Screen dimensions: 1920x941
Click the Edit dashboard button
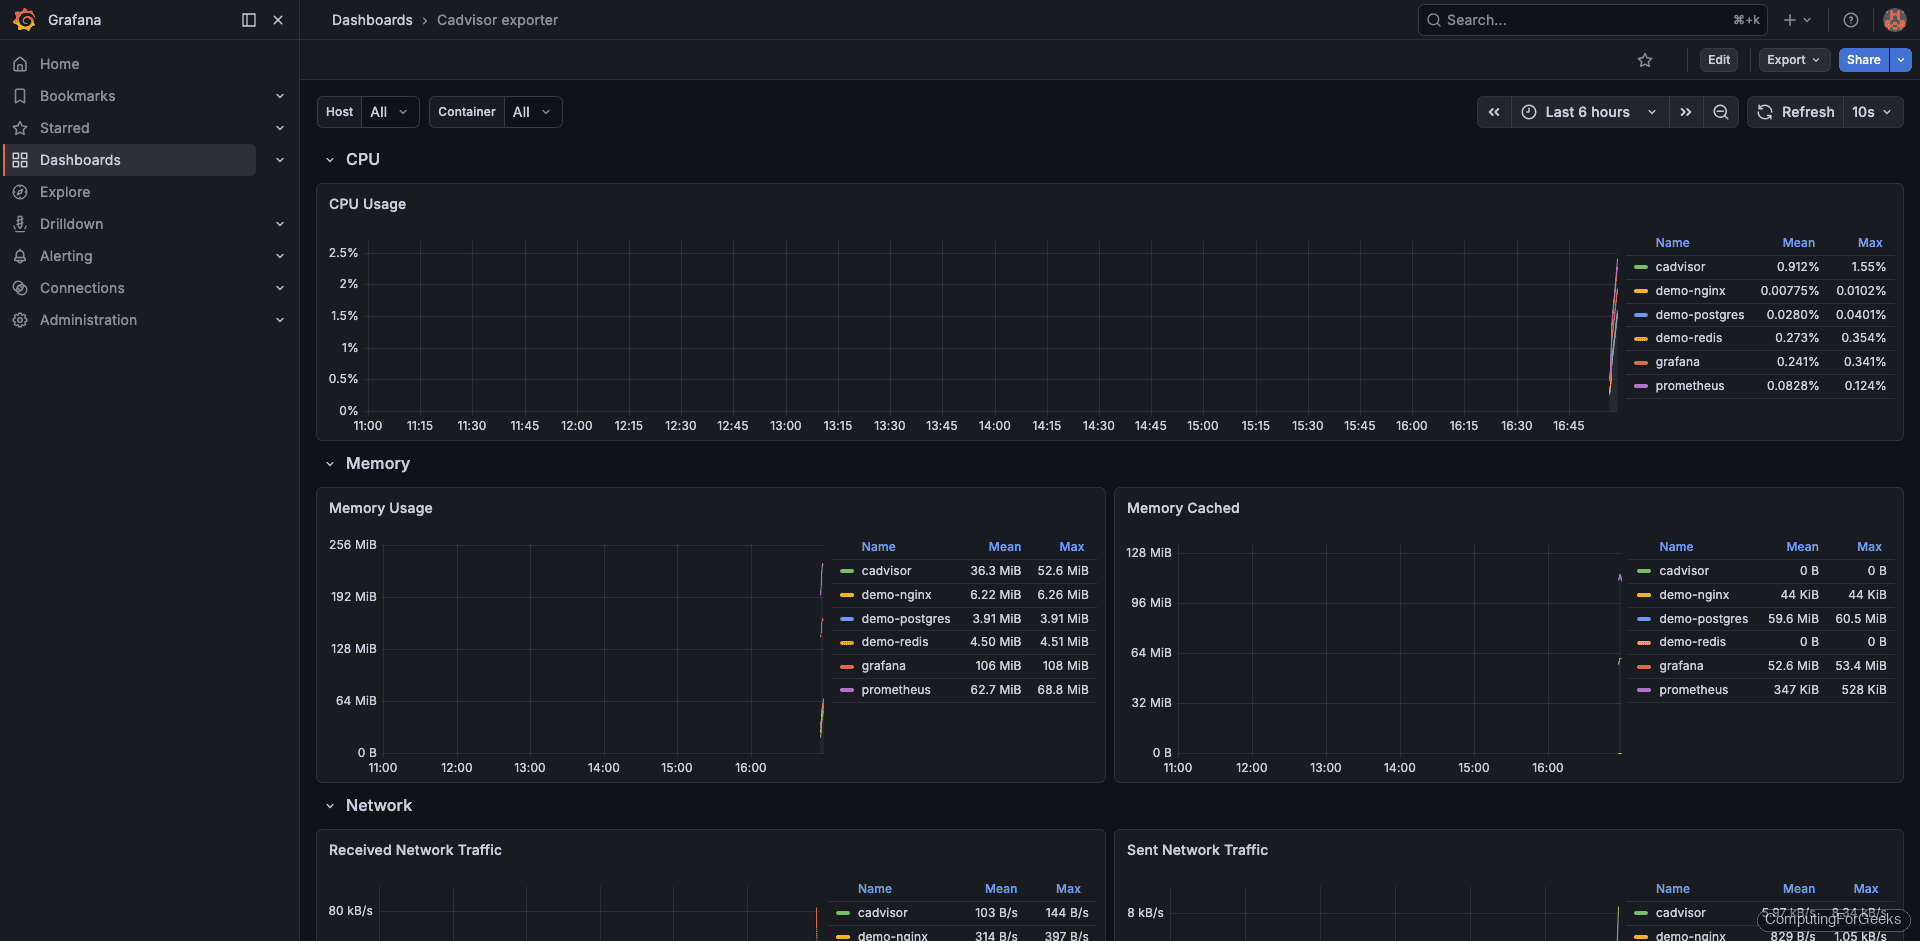point(1718,60)
